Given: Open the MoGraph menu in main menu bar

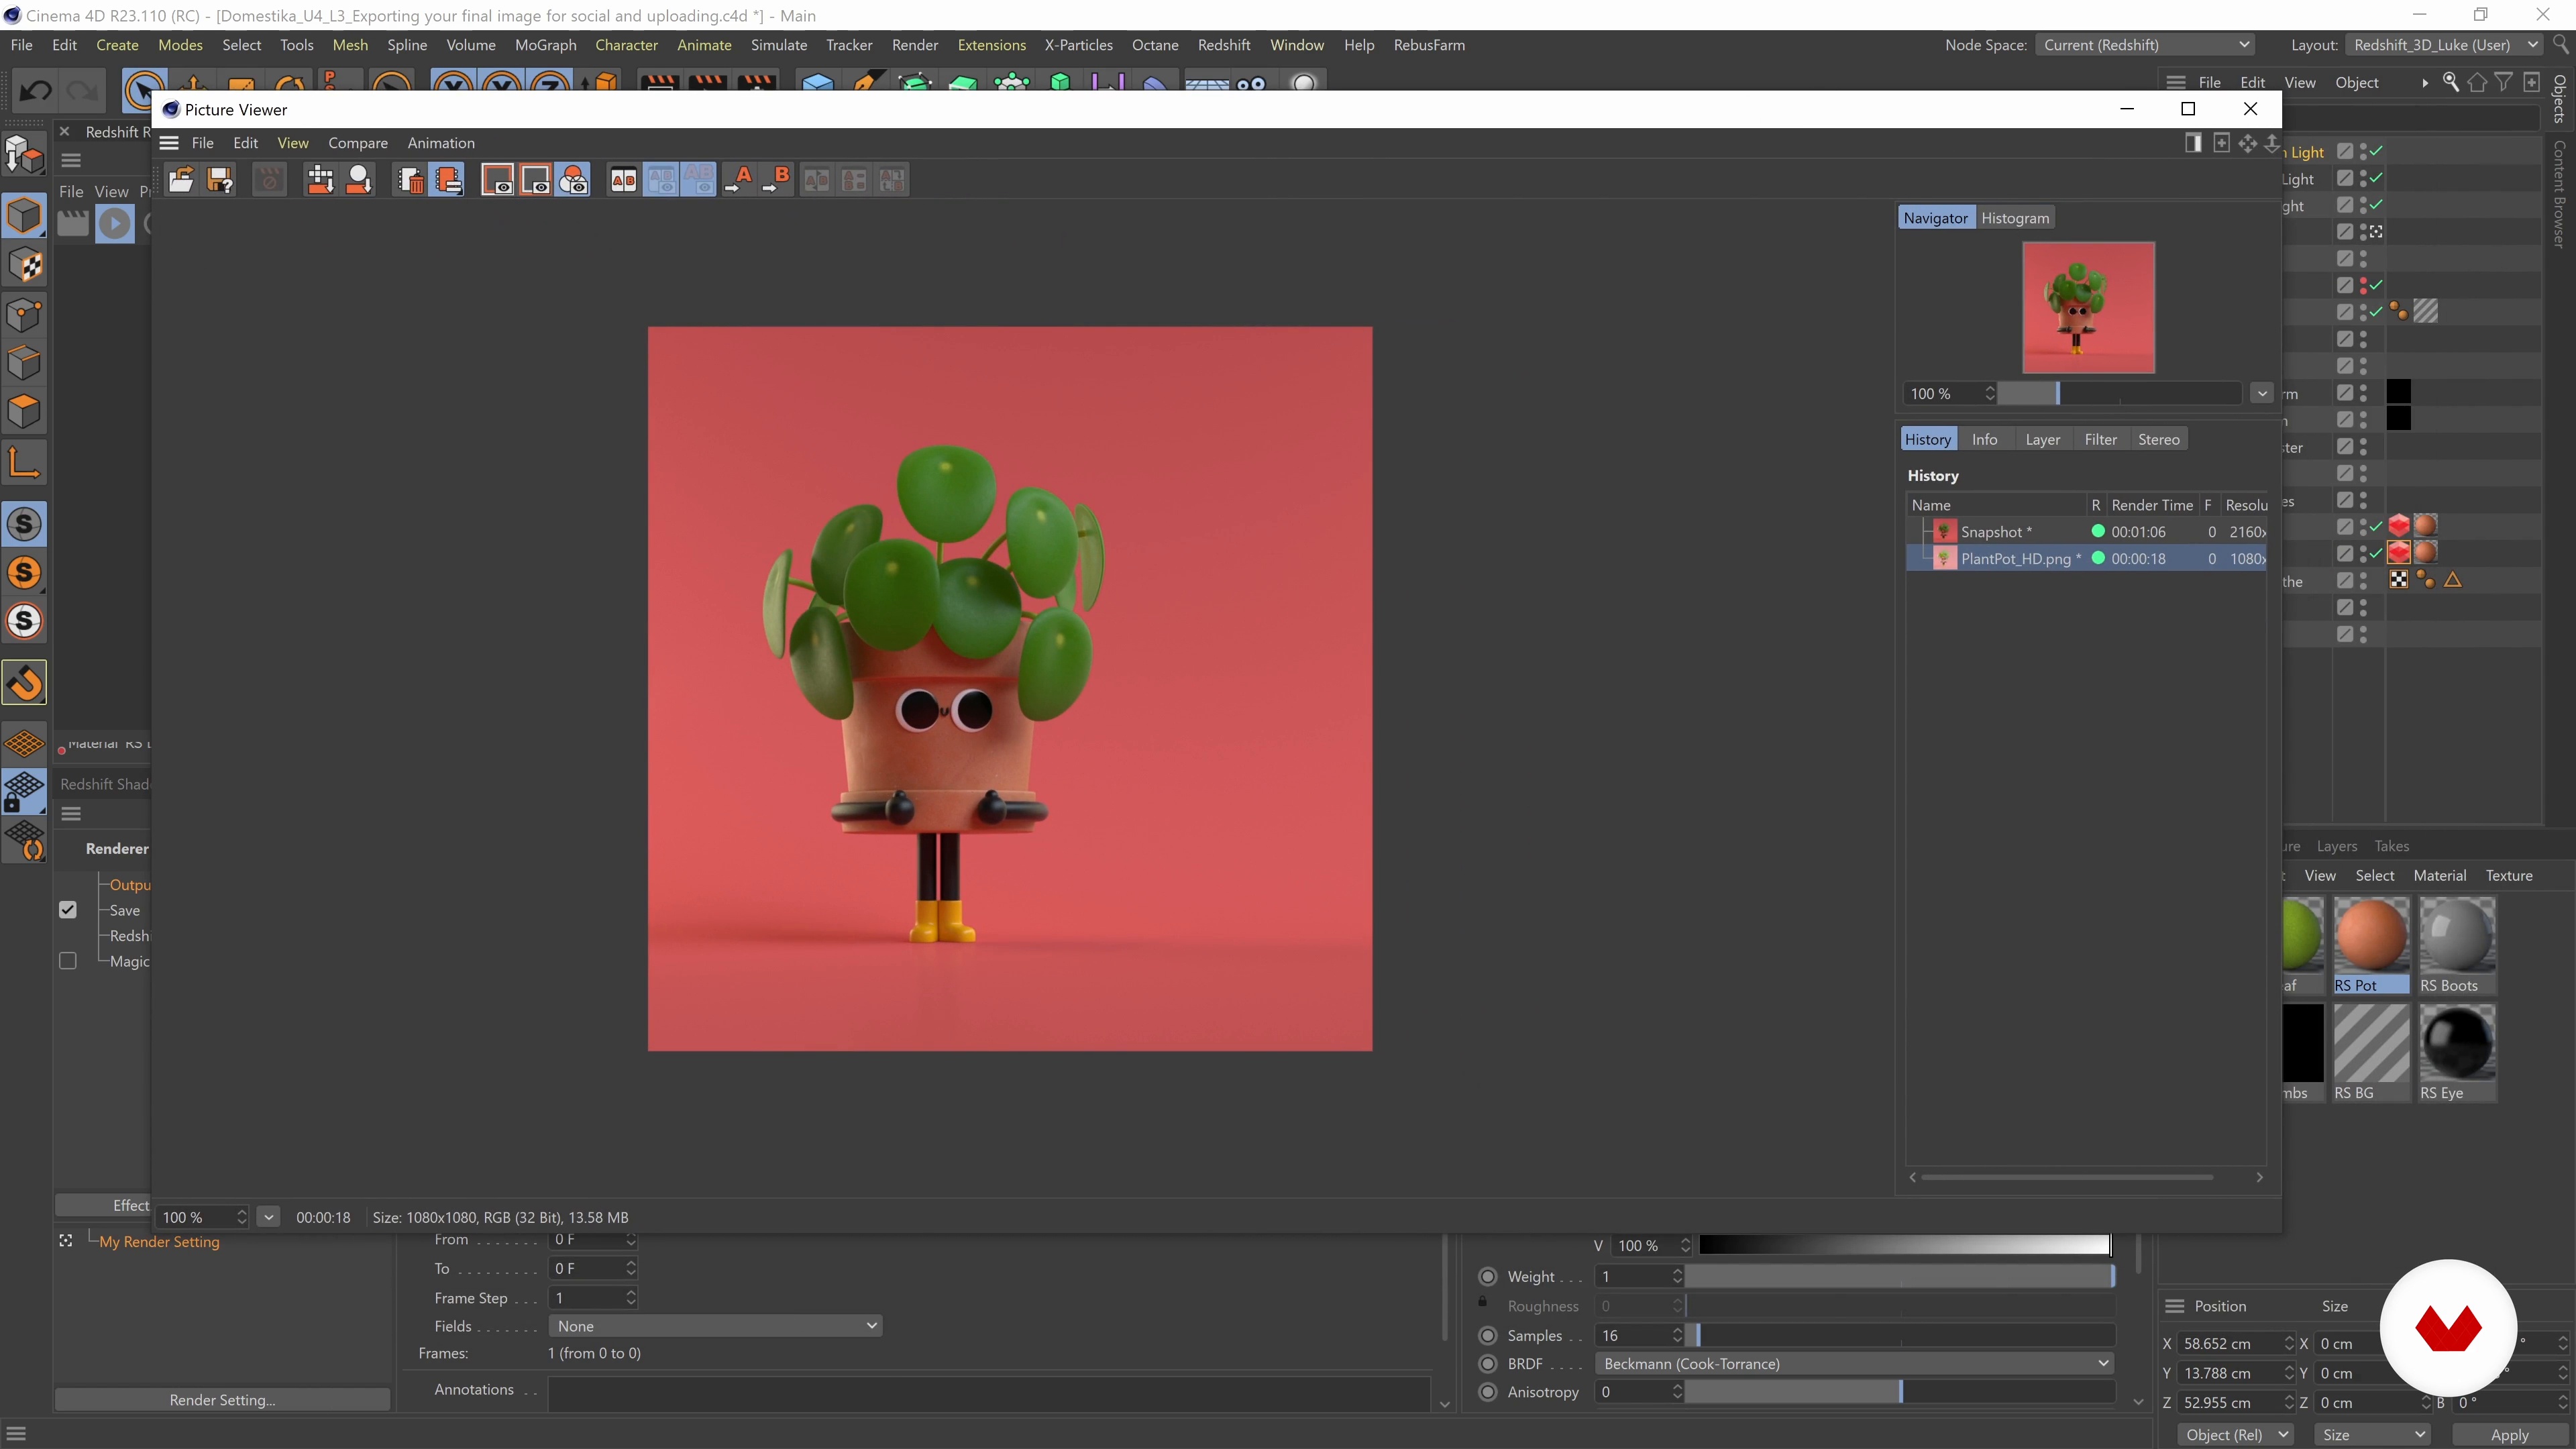Looking at the screenshot, I should [545, 45].
